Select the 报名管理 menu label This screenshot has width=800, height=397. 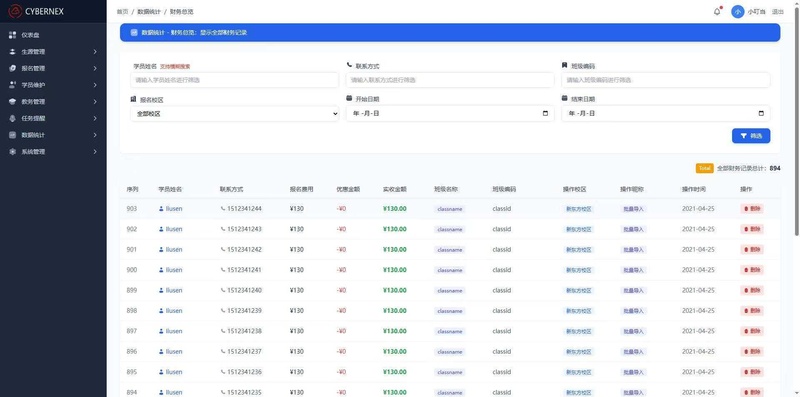tap(33, 68)
